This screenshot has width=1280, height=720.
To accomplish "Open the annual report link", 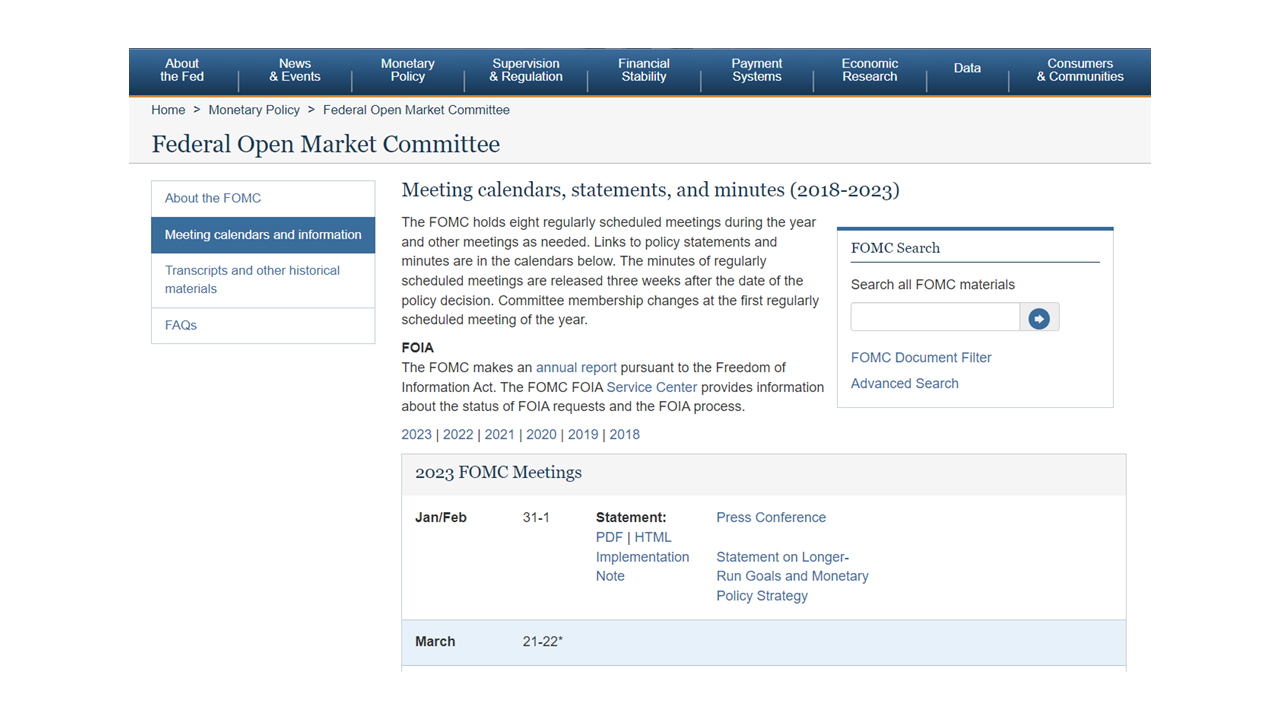I will coord(576,368).
